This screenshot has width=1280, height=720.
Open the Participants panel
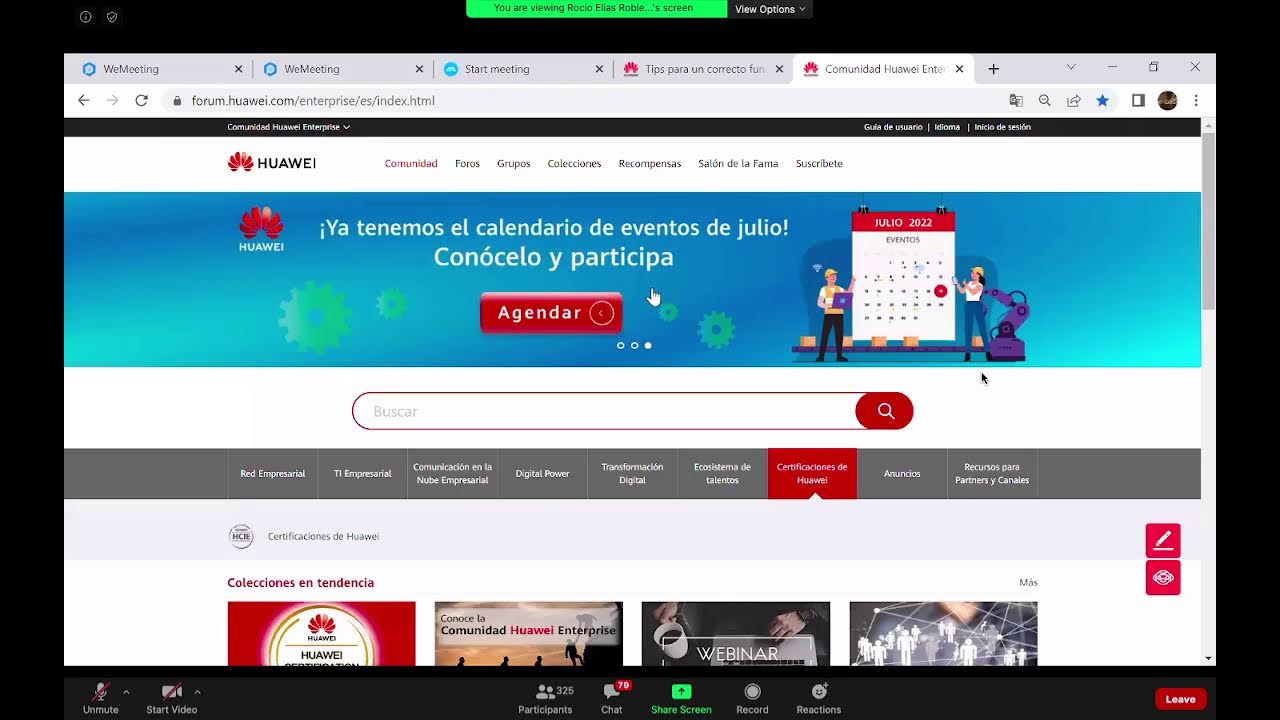point(545,698)
